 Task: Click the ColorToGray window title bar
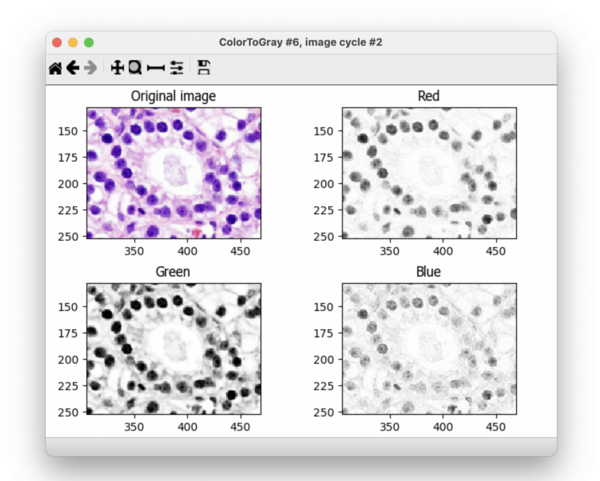(300, 42)
